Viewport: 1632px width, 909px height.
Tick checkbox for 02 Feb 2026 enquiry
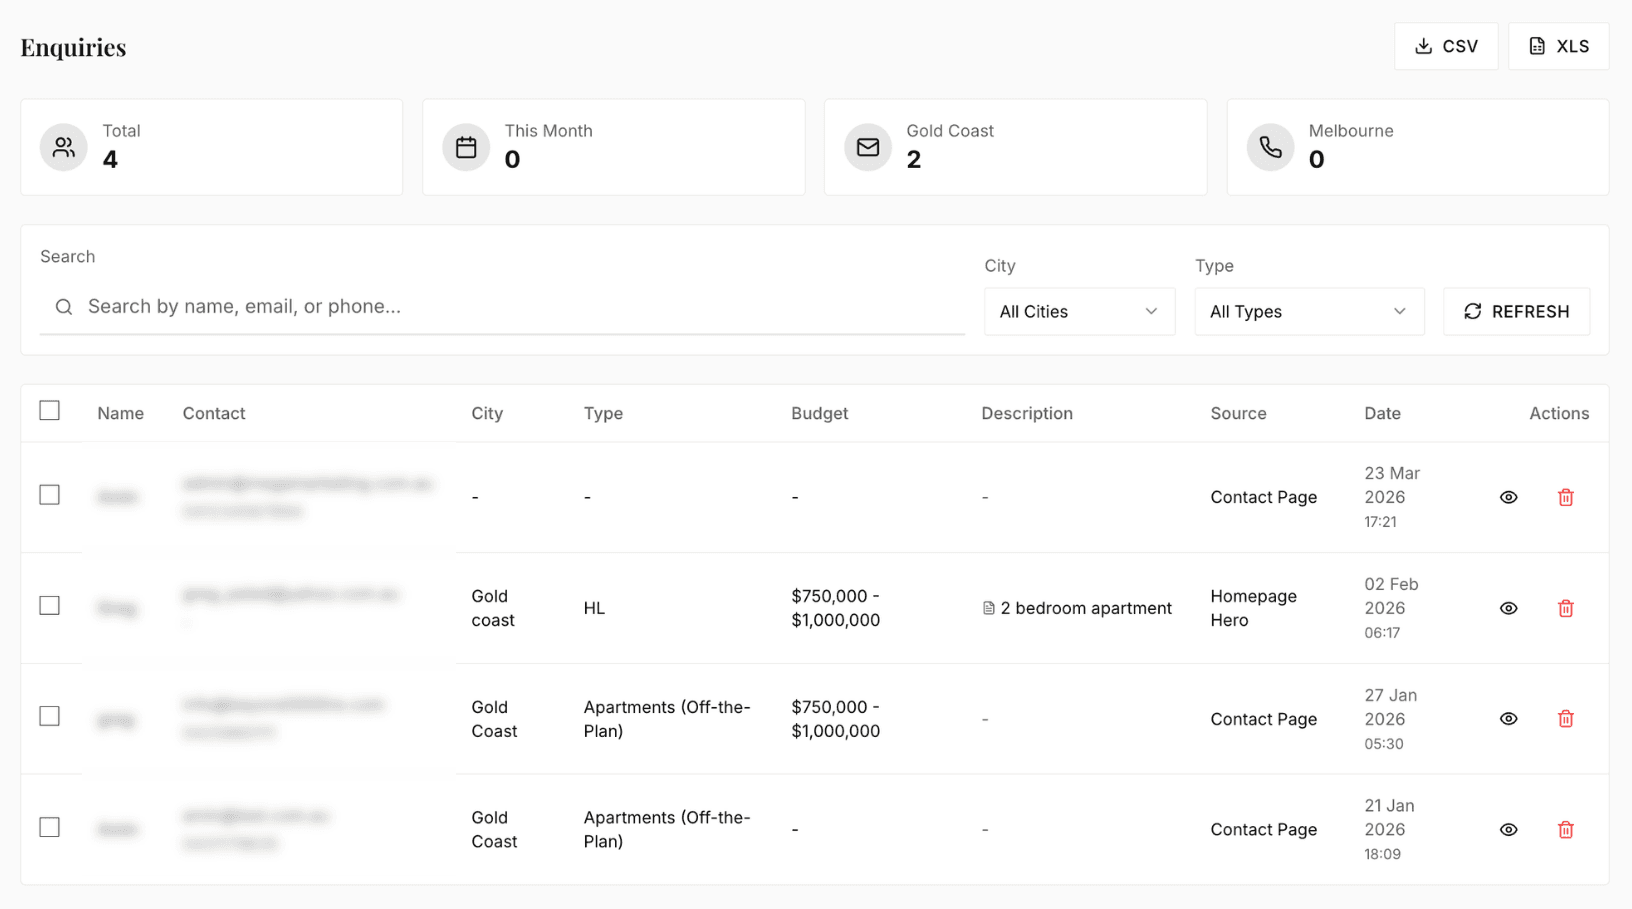50,606
